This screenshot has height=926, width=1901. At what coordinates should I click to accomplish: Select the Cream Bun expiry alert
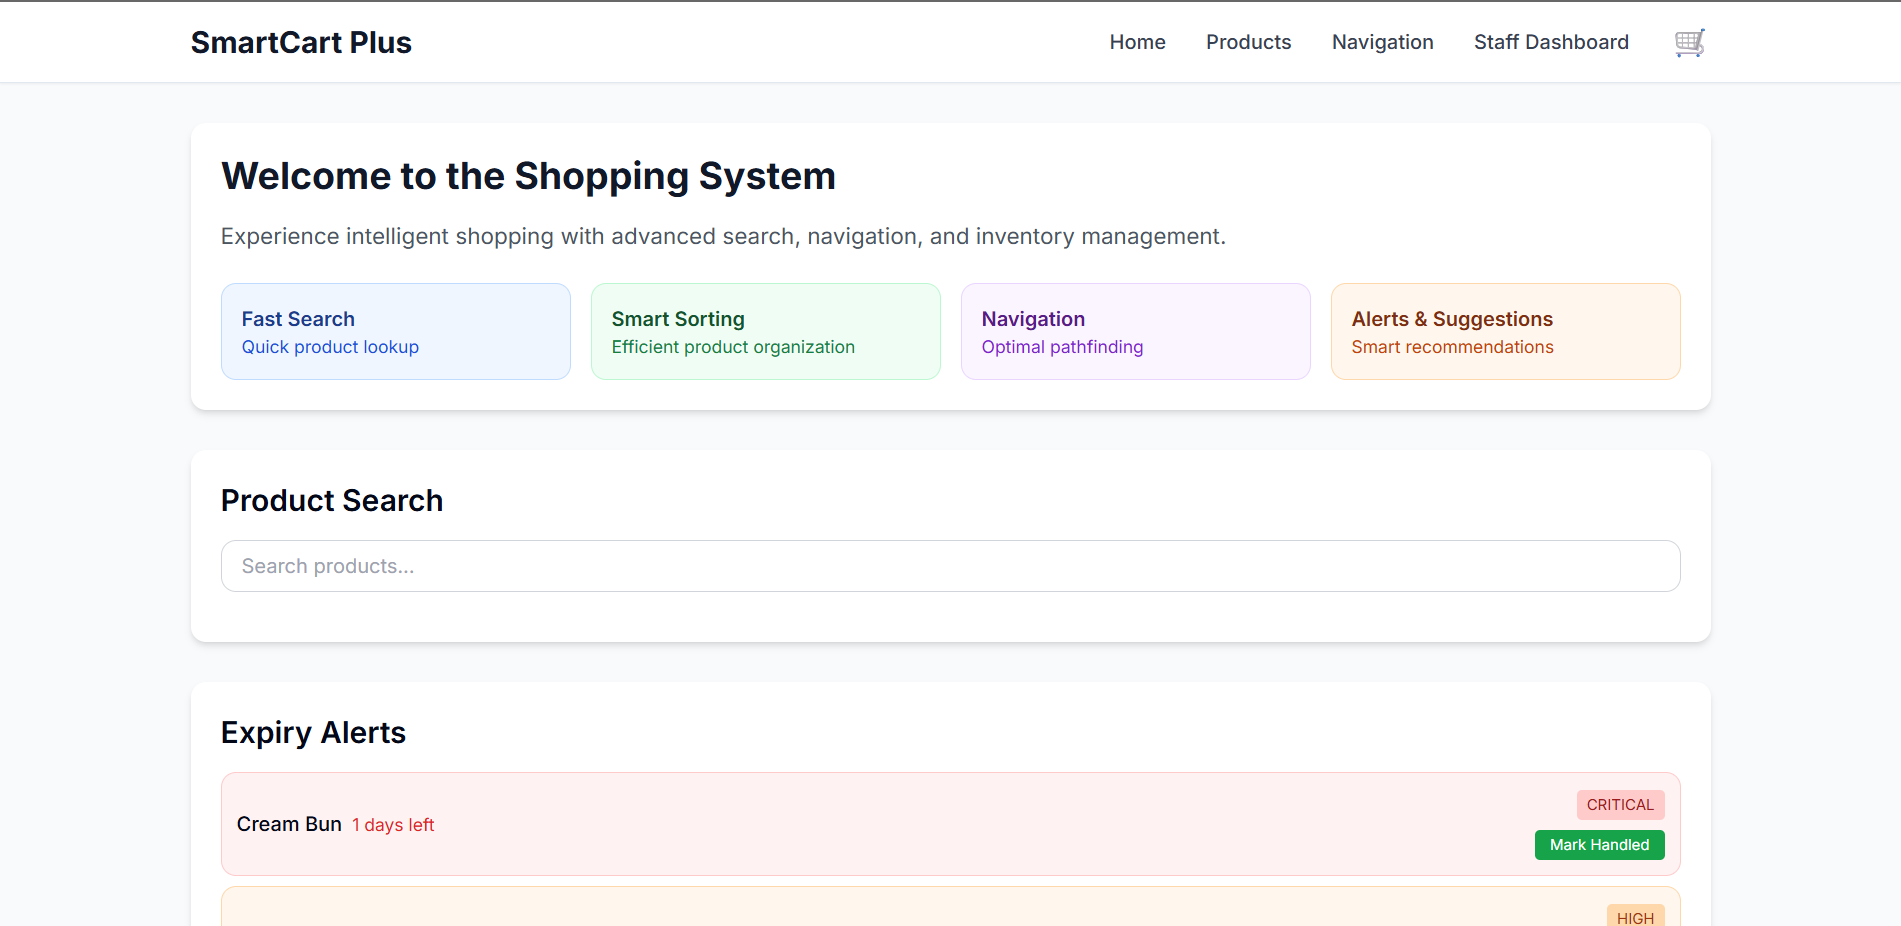pyautogui.click(x=950, y=823)
